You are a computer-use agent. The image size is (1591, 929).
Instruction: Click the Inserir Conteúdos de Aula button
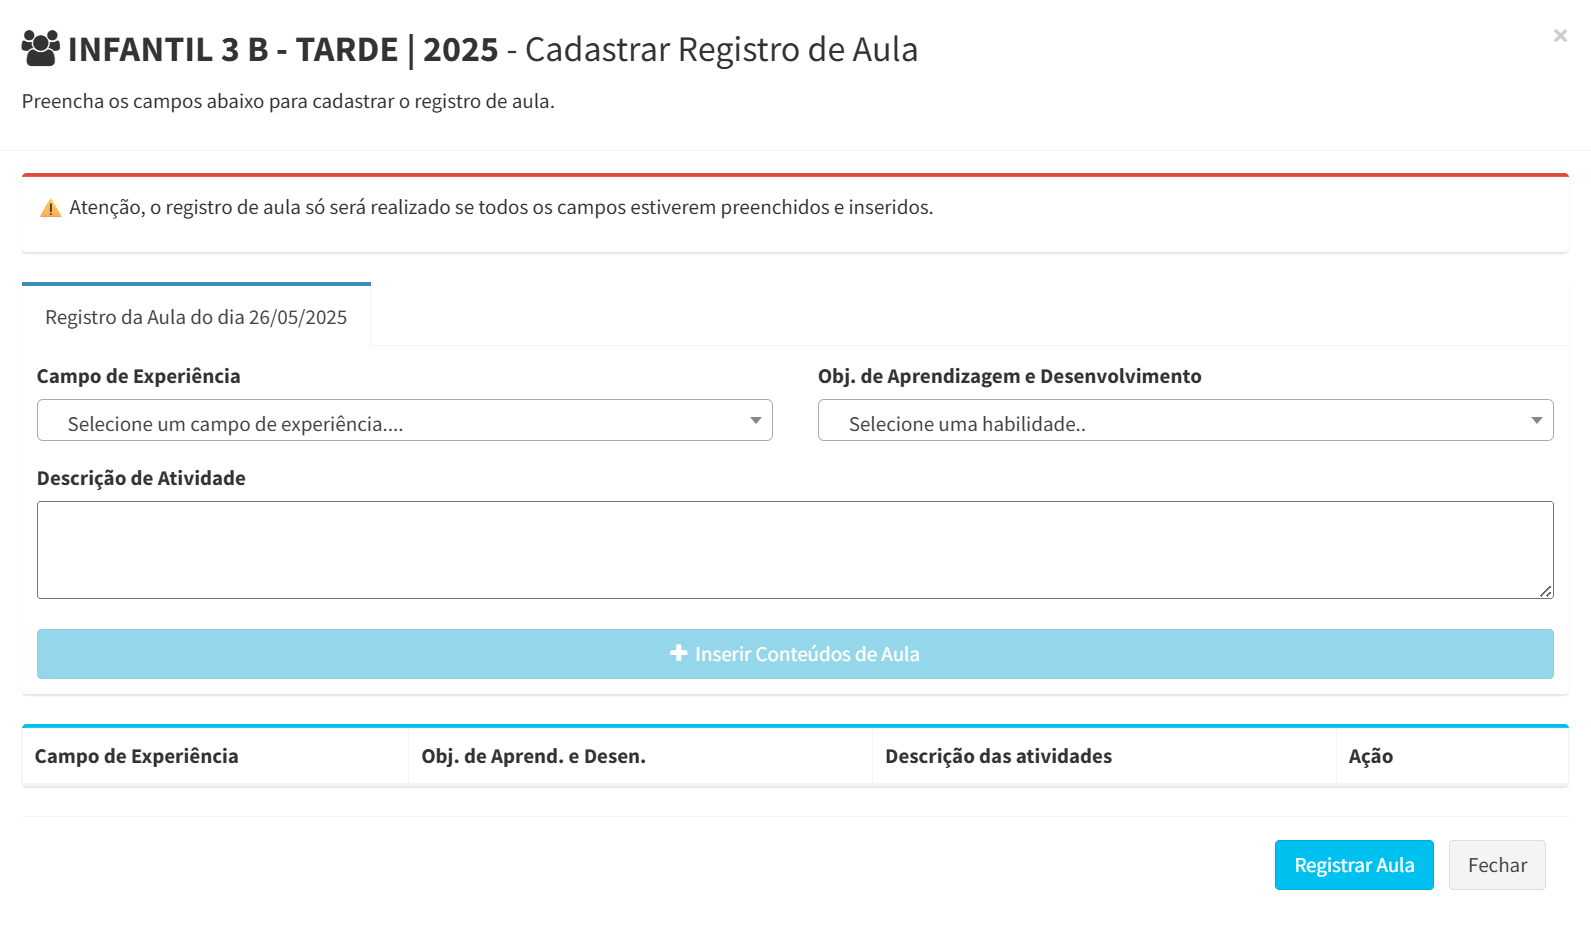[795, 654]
